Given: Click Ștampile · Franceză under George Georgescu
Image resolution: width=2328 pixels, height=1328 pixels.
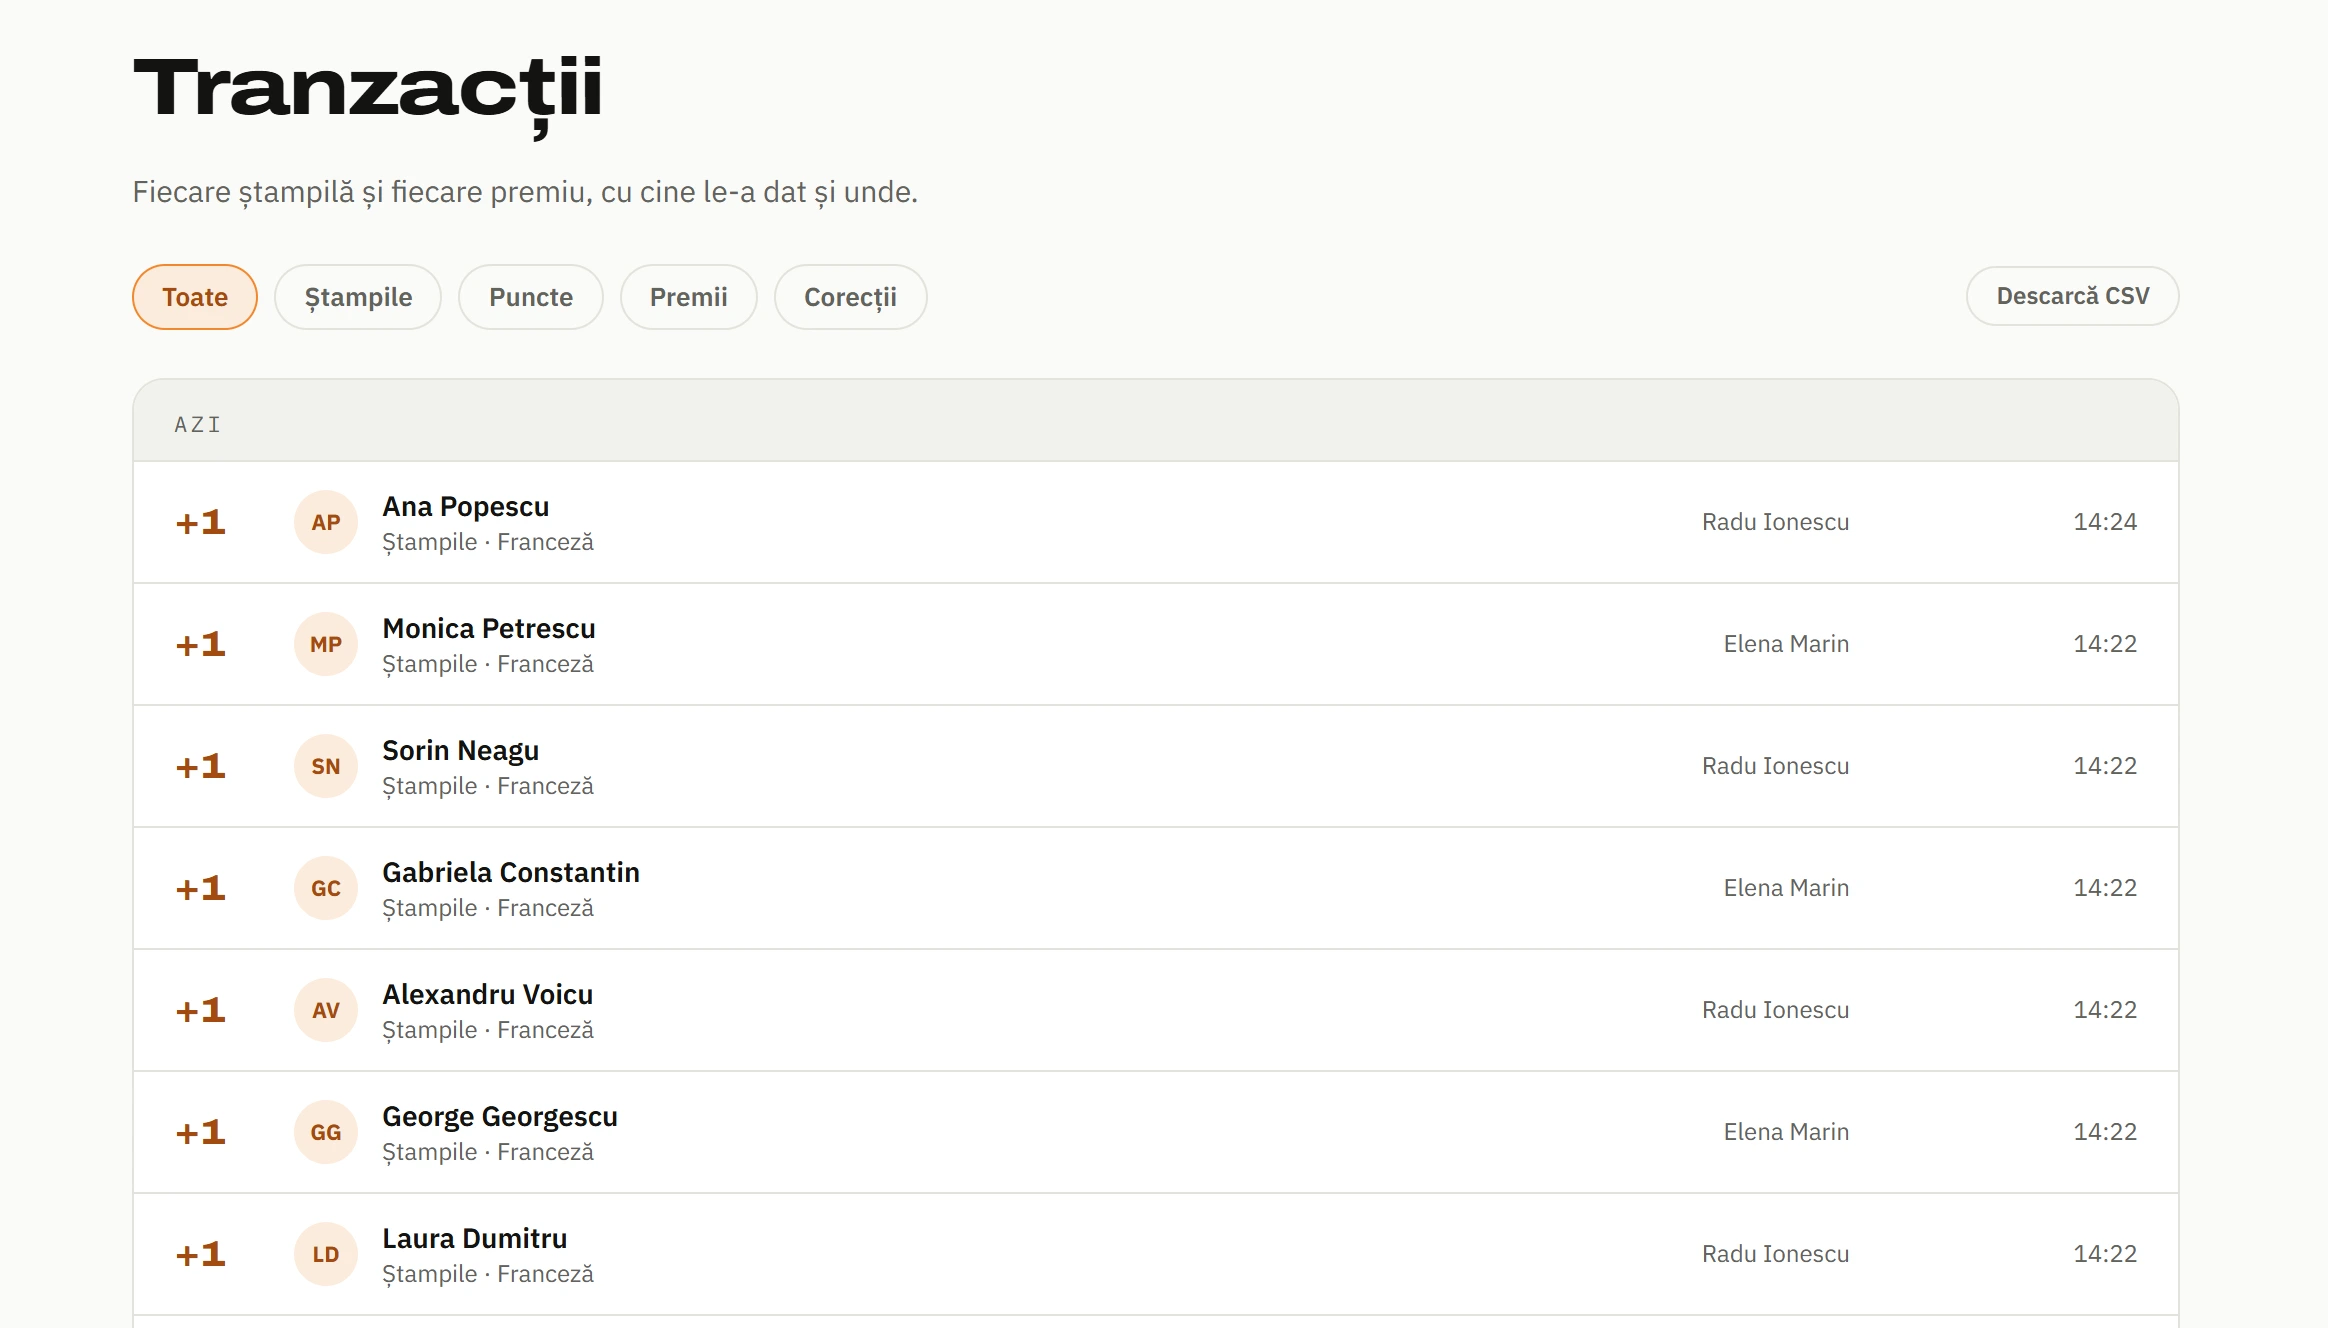Looking at the screenshot, I should [x=488, y=1152].
